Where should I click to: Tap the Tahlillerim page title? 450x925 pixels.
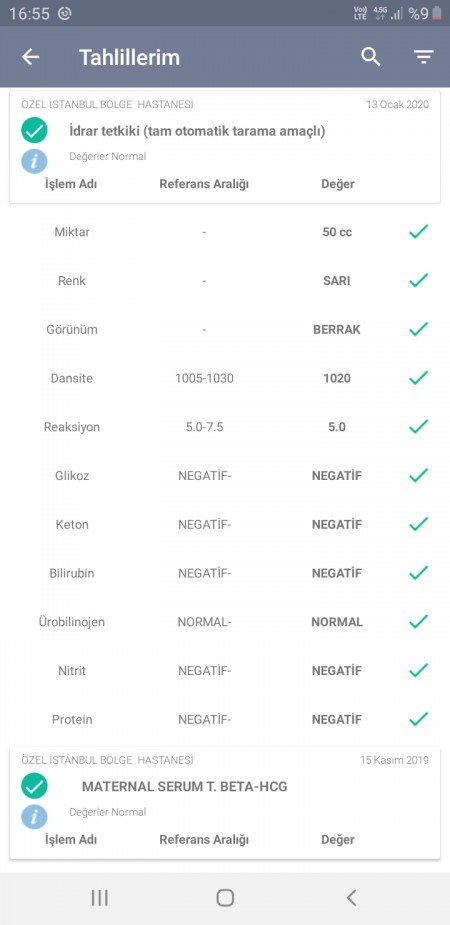point(129,57)
